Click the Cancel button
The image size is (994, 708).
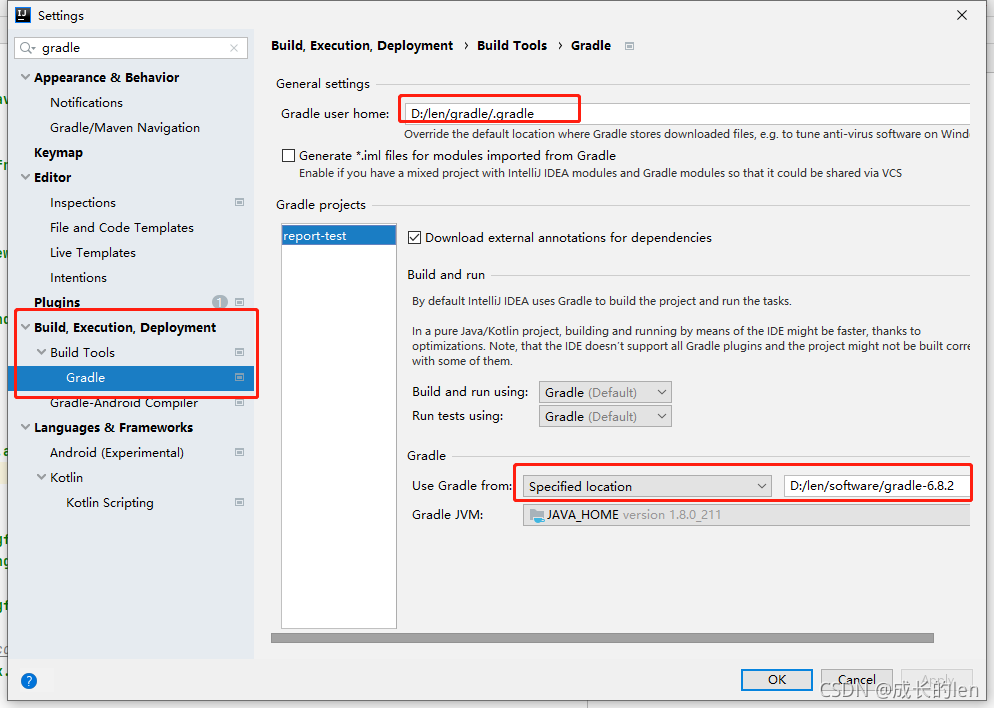[x=856, y=679]
